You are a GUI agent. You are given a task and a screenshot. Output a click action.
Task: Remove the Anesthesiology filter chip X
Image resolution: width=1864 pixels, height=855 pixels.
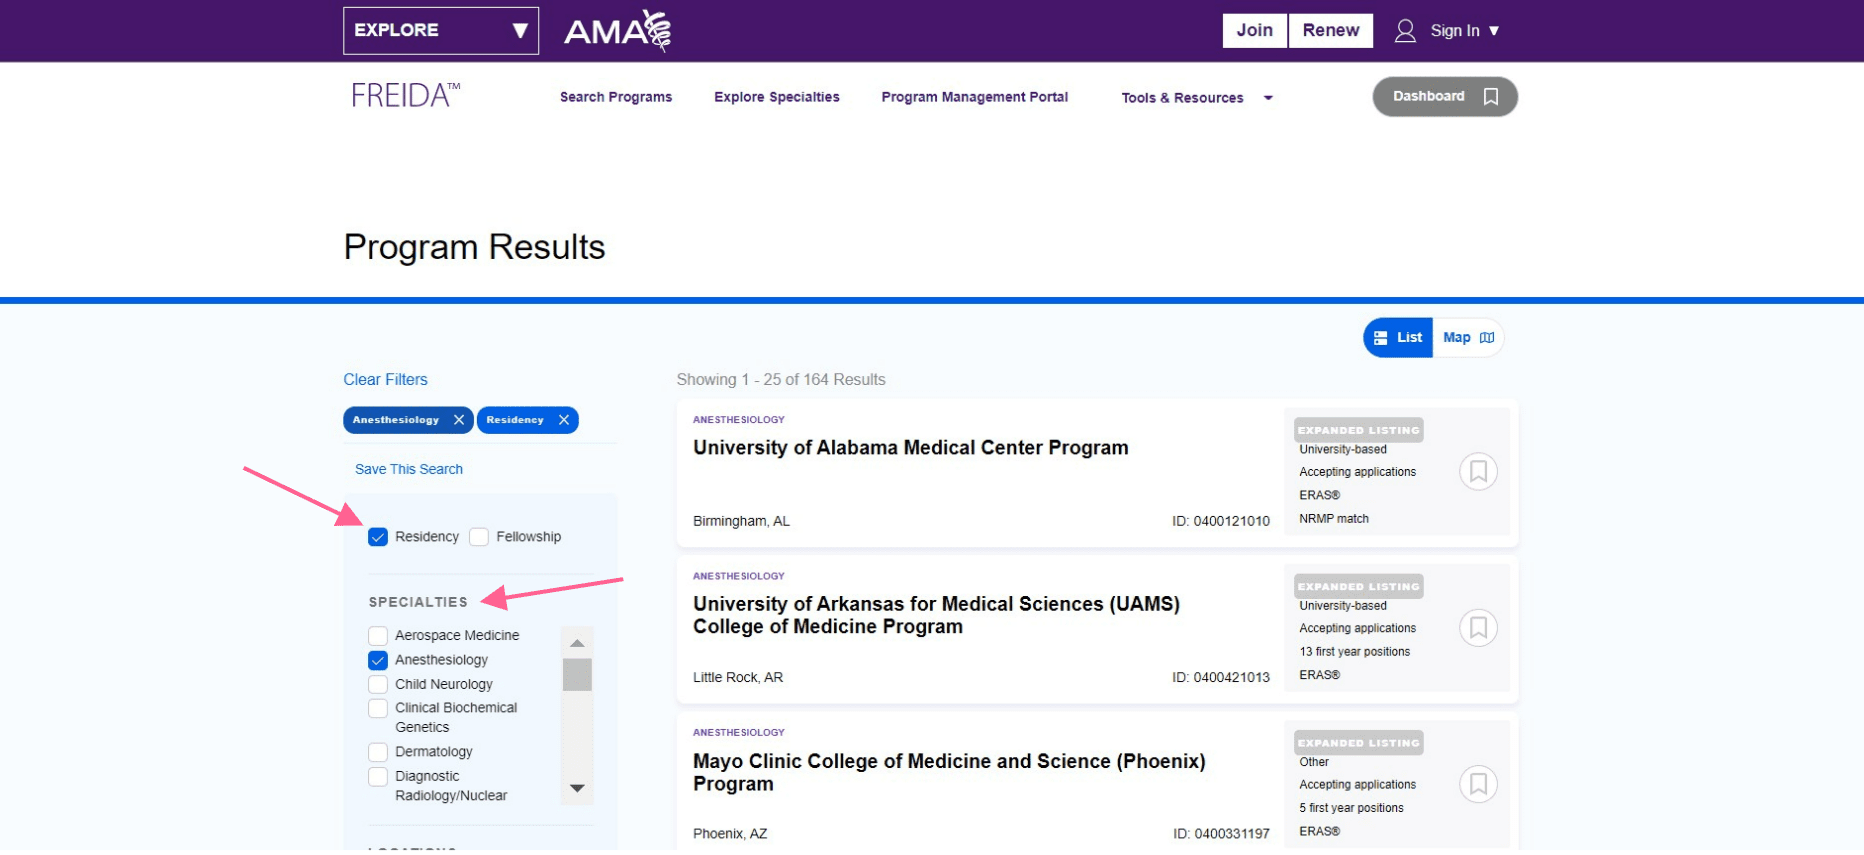459,420
